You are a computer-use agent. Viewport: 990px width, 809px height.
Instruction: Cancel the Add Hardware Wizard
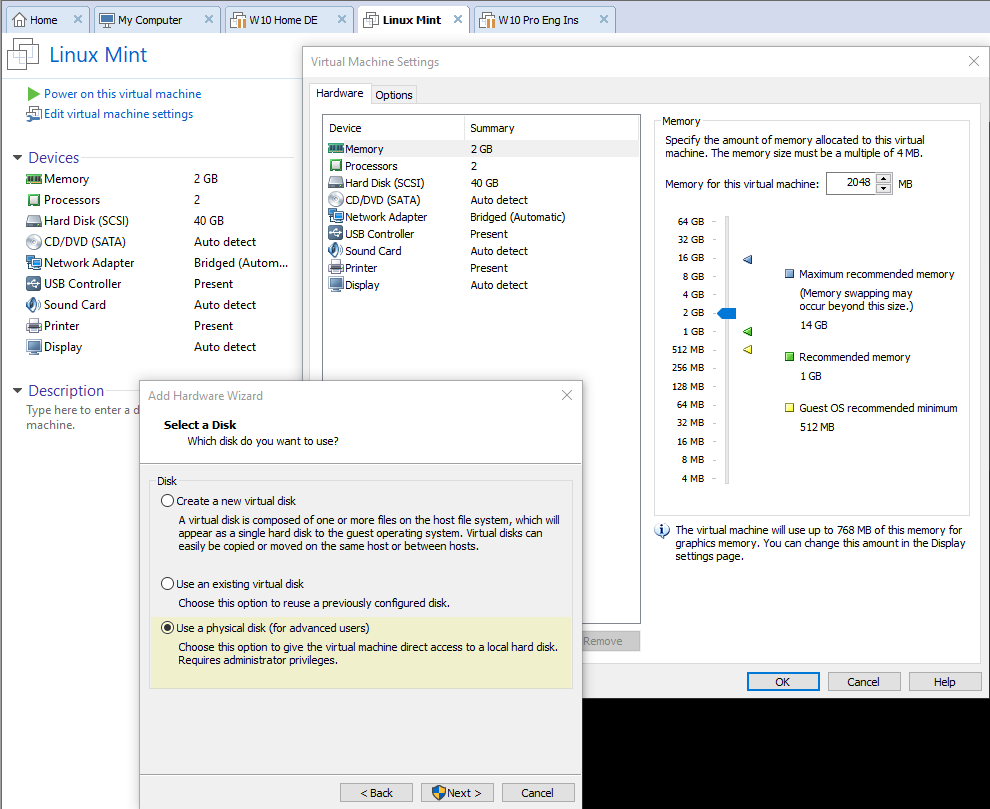537,793
